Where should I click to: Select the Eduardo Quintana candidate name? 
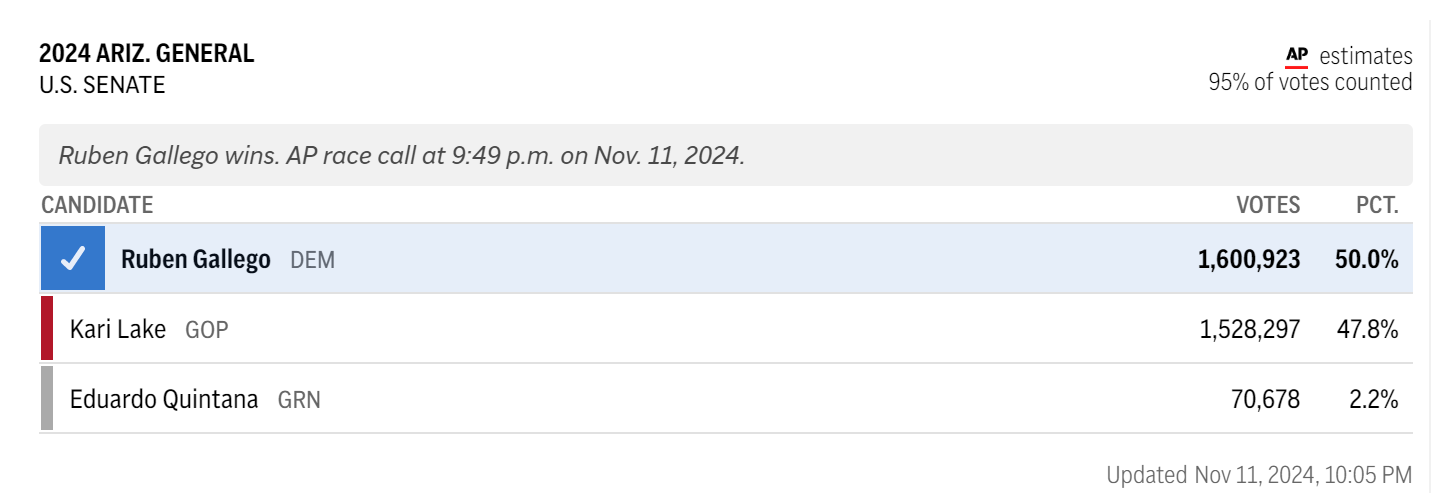(164, 399)
